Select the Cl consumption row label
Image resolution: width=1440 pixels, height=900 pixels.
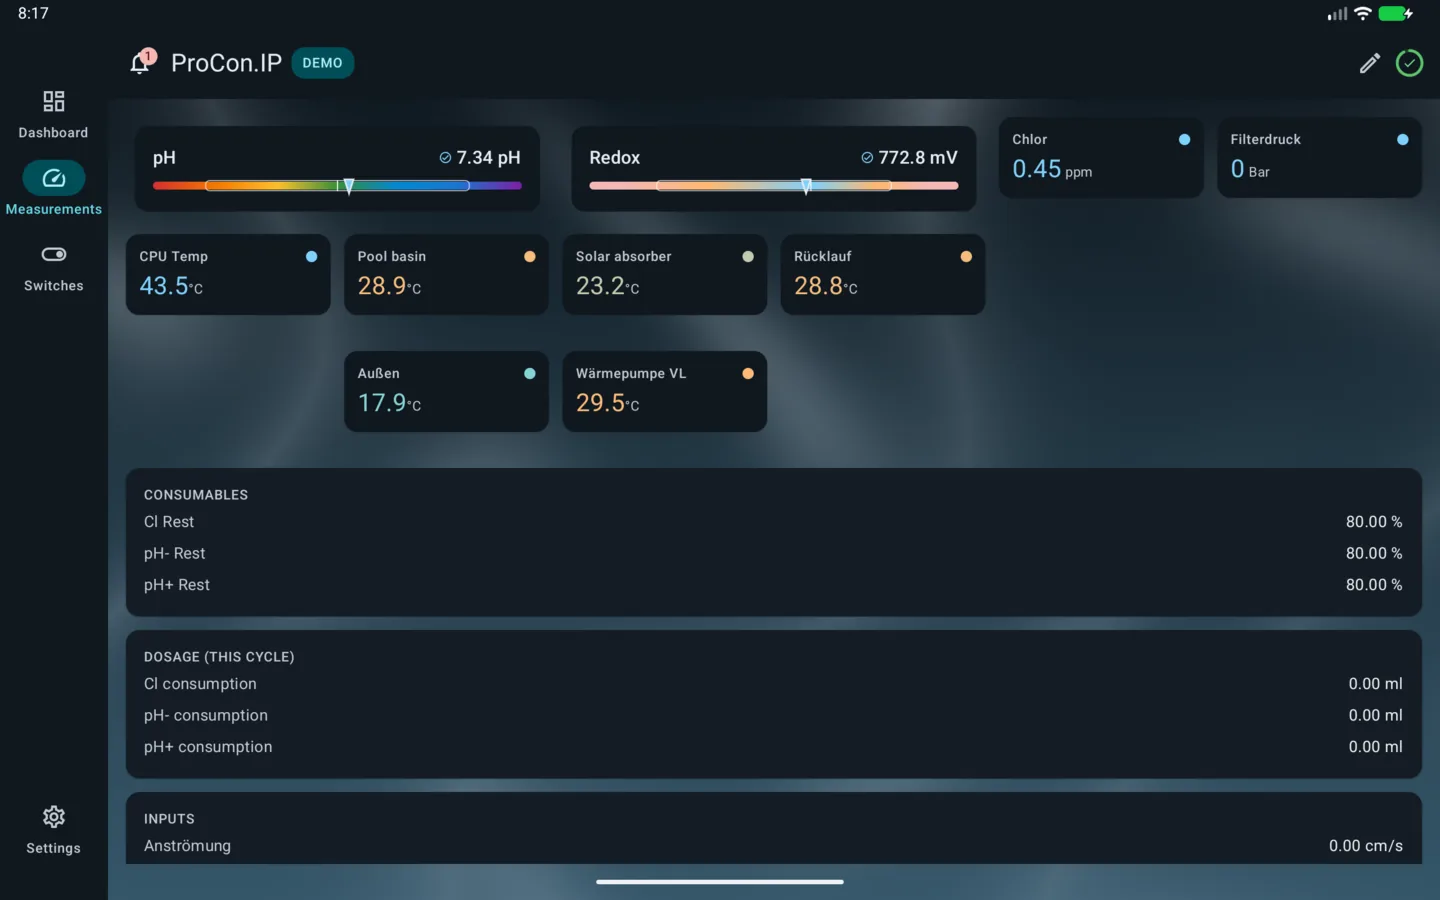click(200, 684)
